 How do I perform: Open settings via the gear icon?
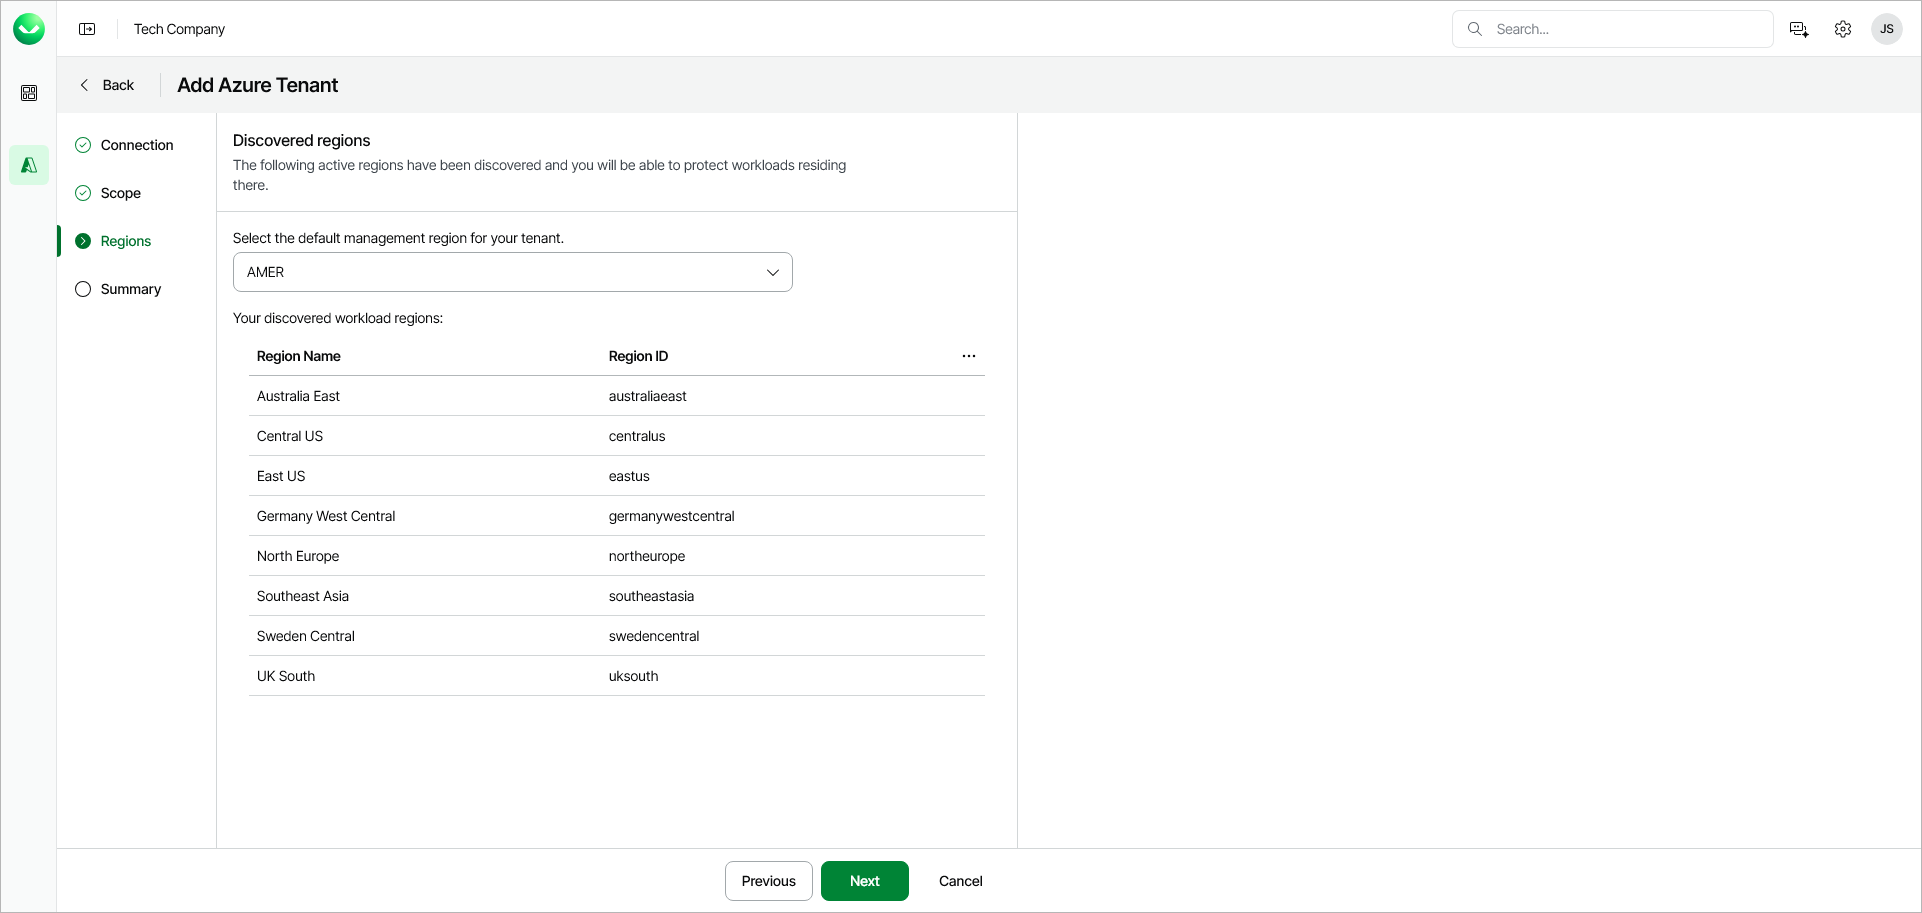pos(1843,29)
